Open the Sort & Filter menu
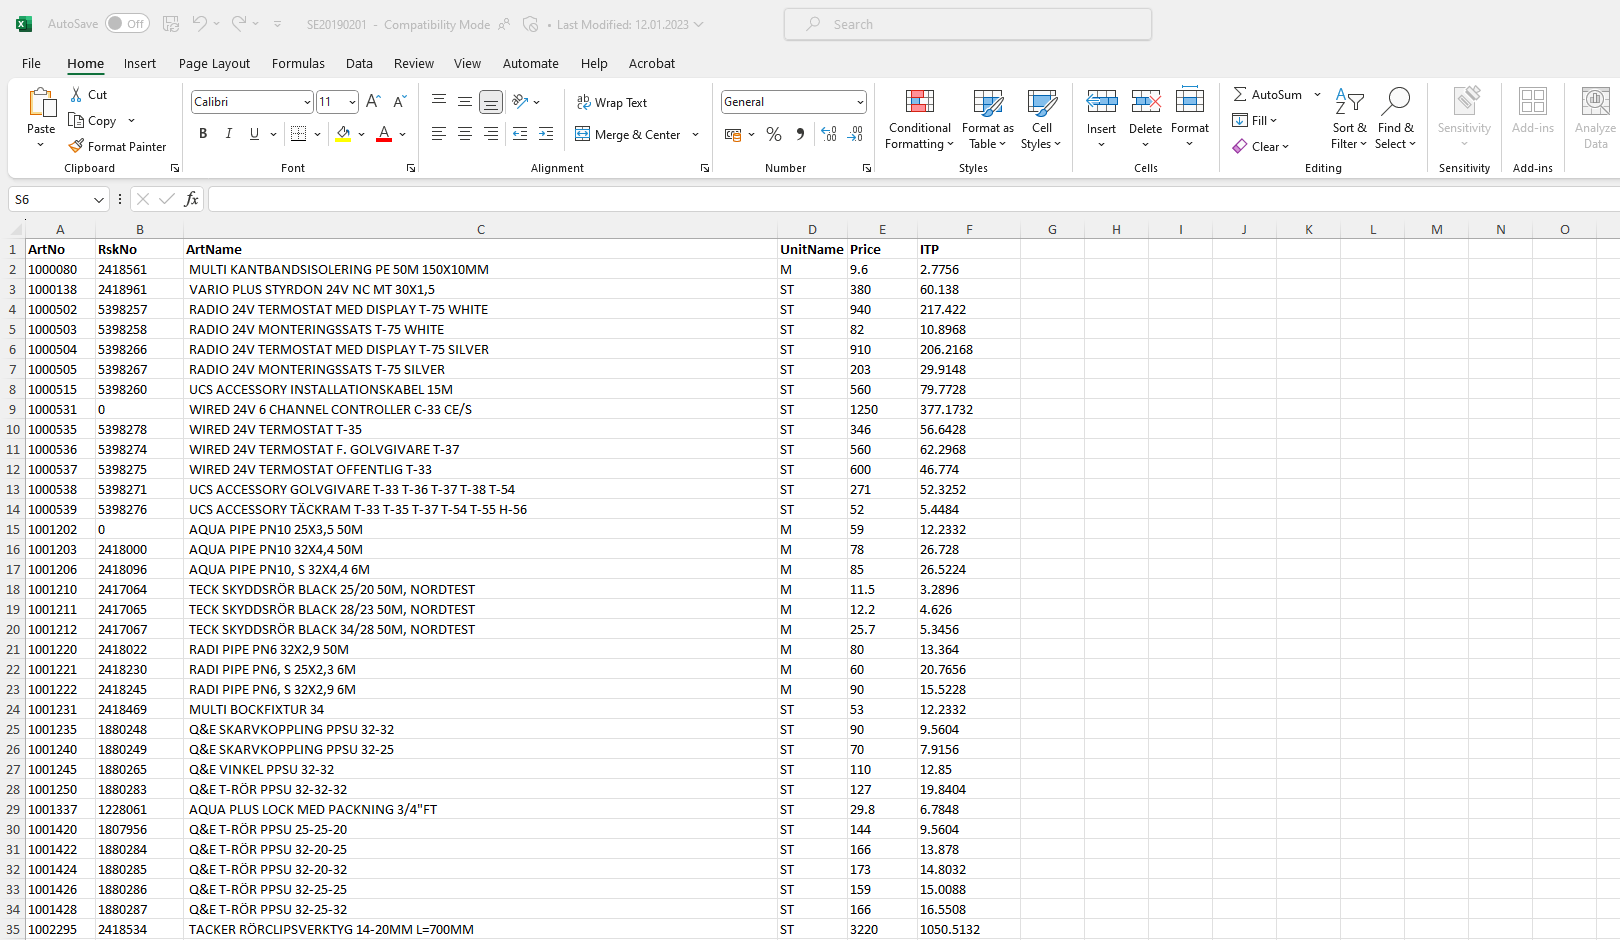This screenshot has height=940, width=1620. pyautogui.click(x=1349, y=118)
